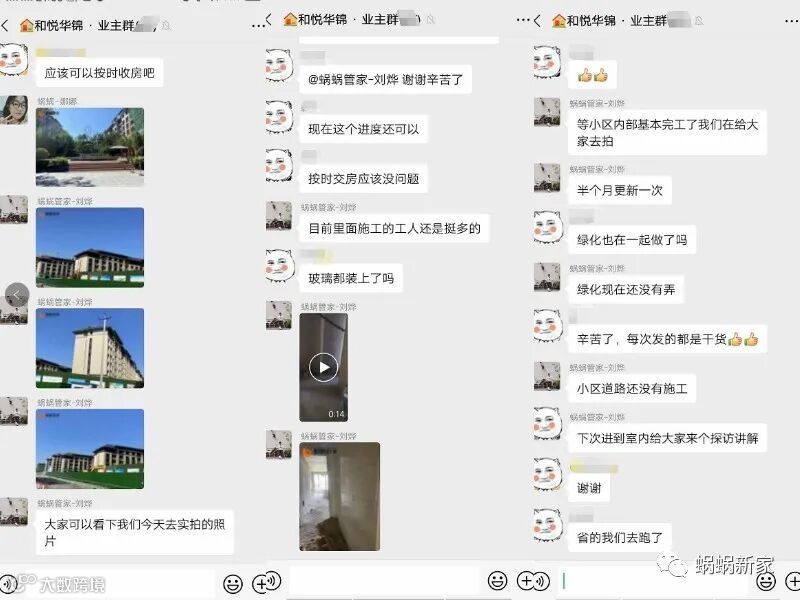Image resolution: width=800 pixels, height=600 pixels.
Task: Open emoji picker in the right chat
Action: click(x=766, y=581)
